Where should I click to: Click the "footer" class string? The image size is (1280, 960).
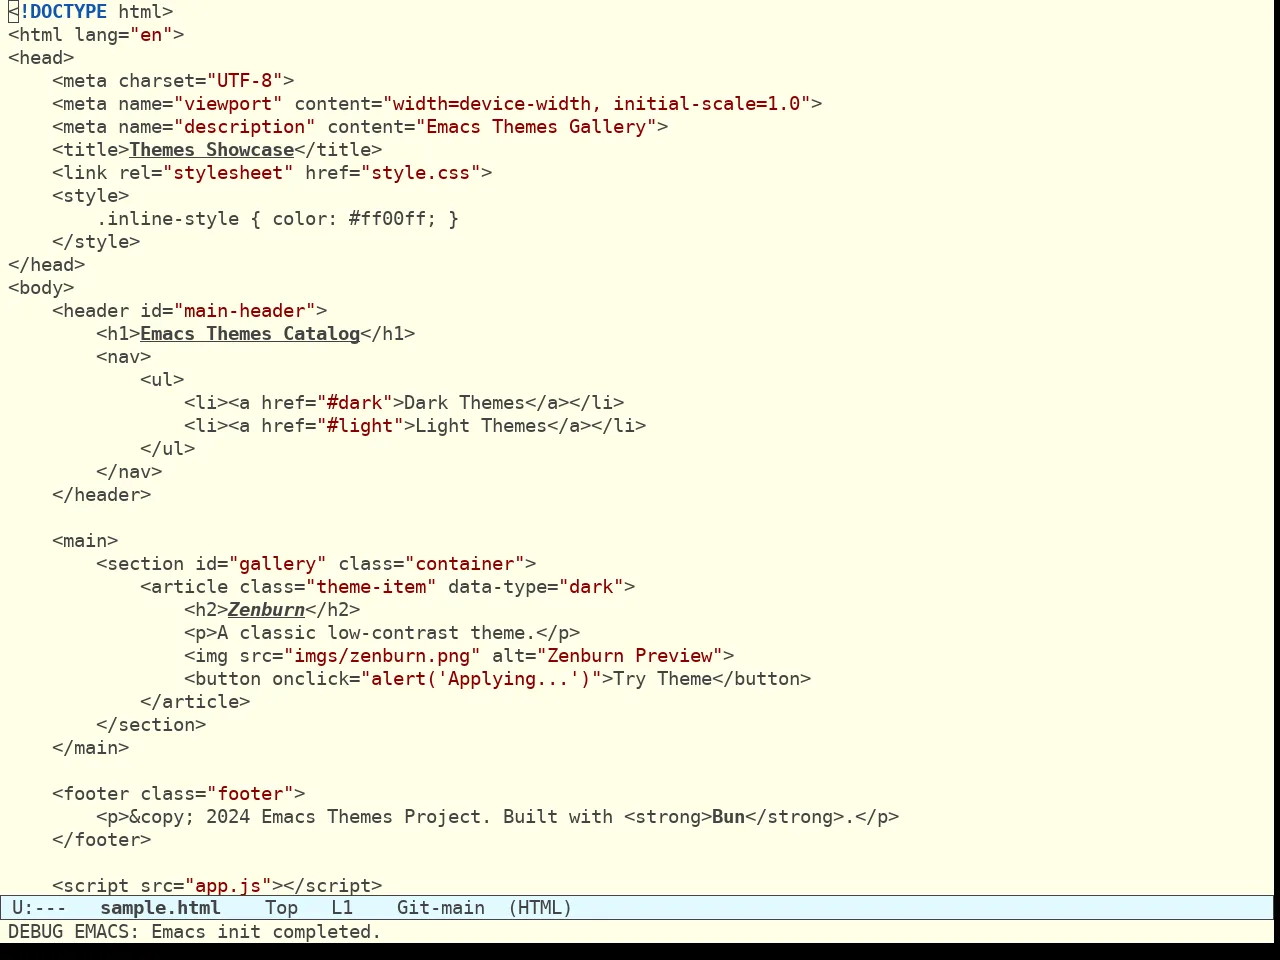250,794
